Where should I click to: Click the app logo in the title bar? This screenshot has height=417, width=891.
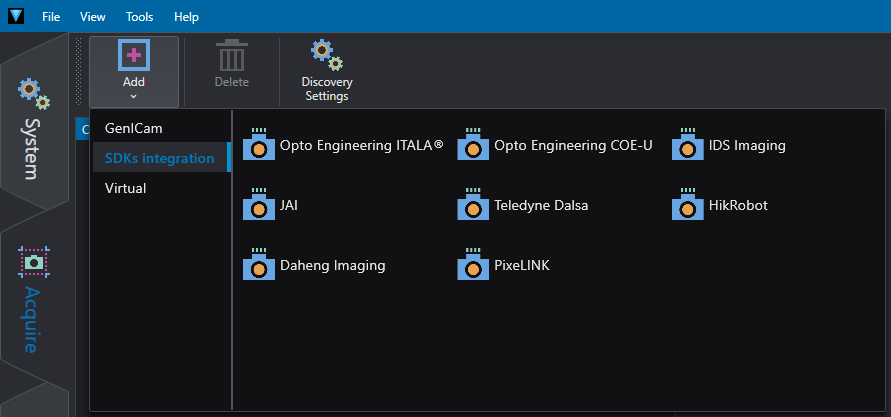[x=16, y=16]
